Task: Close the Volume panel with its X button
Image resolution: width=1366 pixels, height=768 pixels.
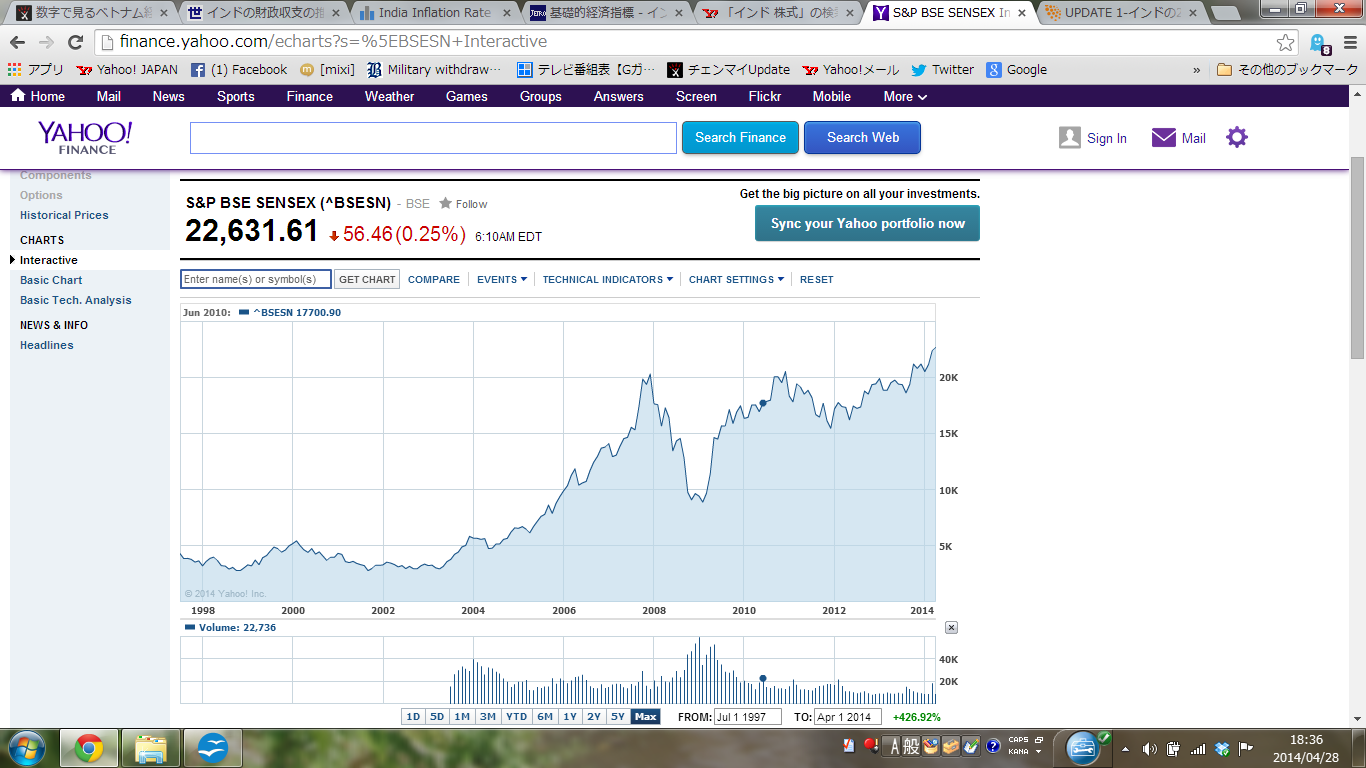Action: point(951,628)
